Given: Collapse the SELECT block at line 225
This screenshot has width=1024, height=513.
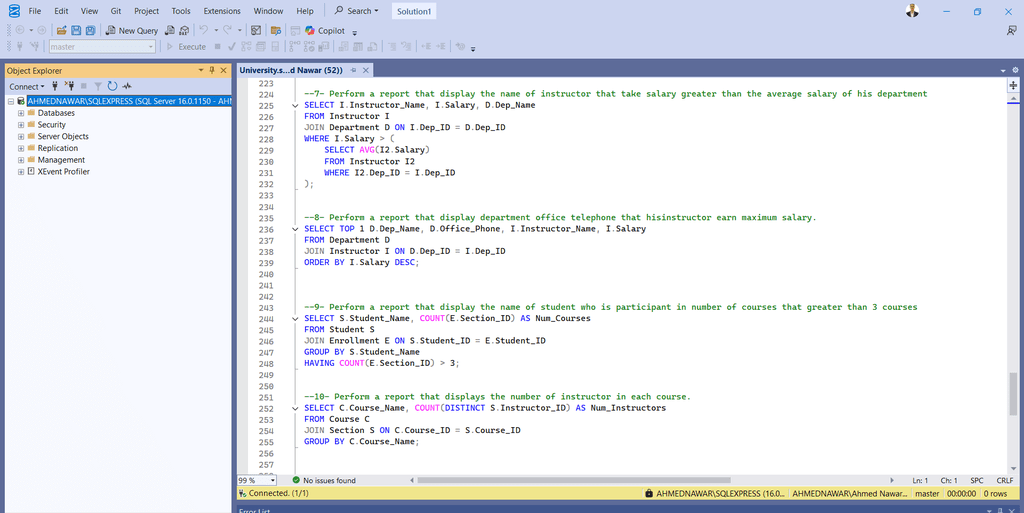Looking at the screenshot, I should click(295, 105).
